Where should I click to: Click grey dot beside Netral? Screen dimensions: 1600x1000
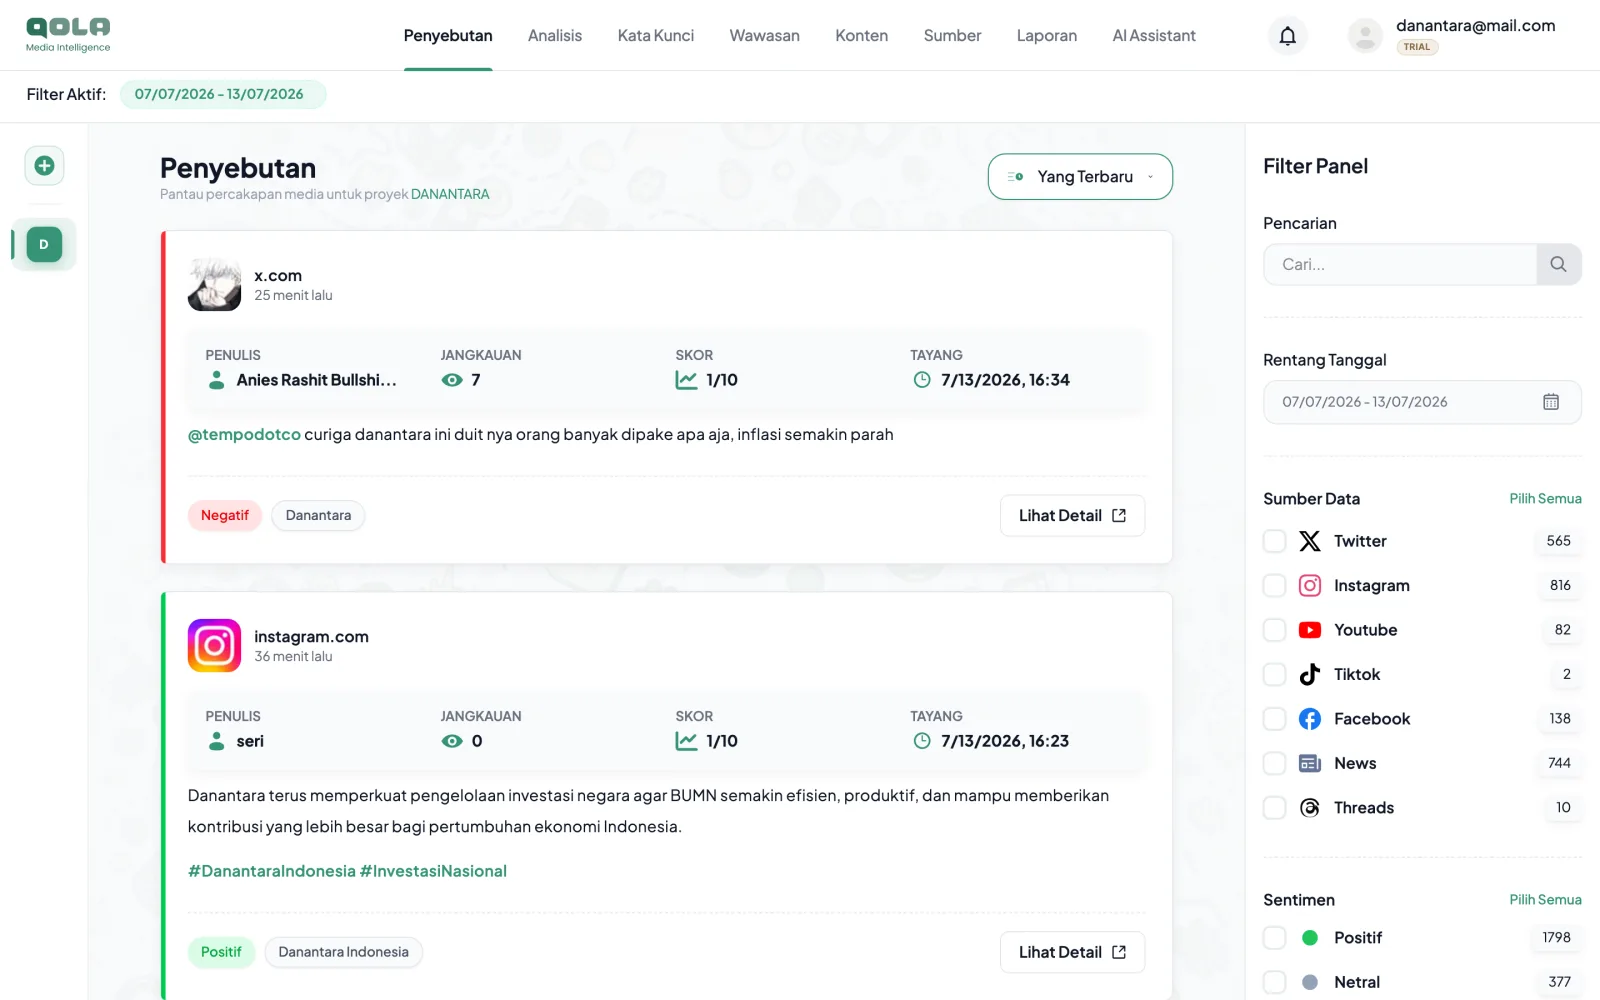pos(1310,982)
